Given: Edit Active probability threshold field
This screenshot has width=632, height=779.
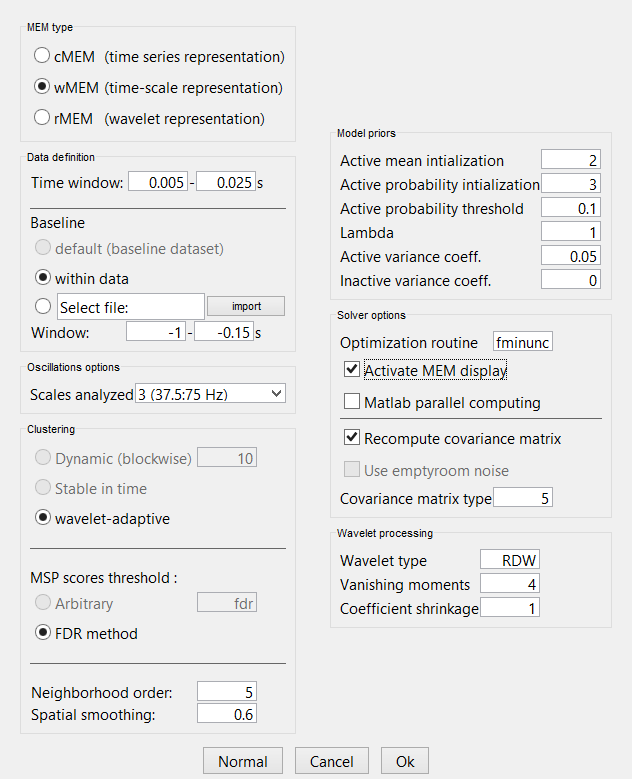Looking at the screenshot, I should 571,207.
